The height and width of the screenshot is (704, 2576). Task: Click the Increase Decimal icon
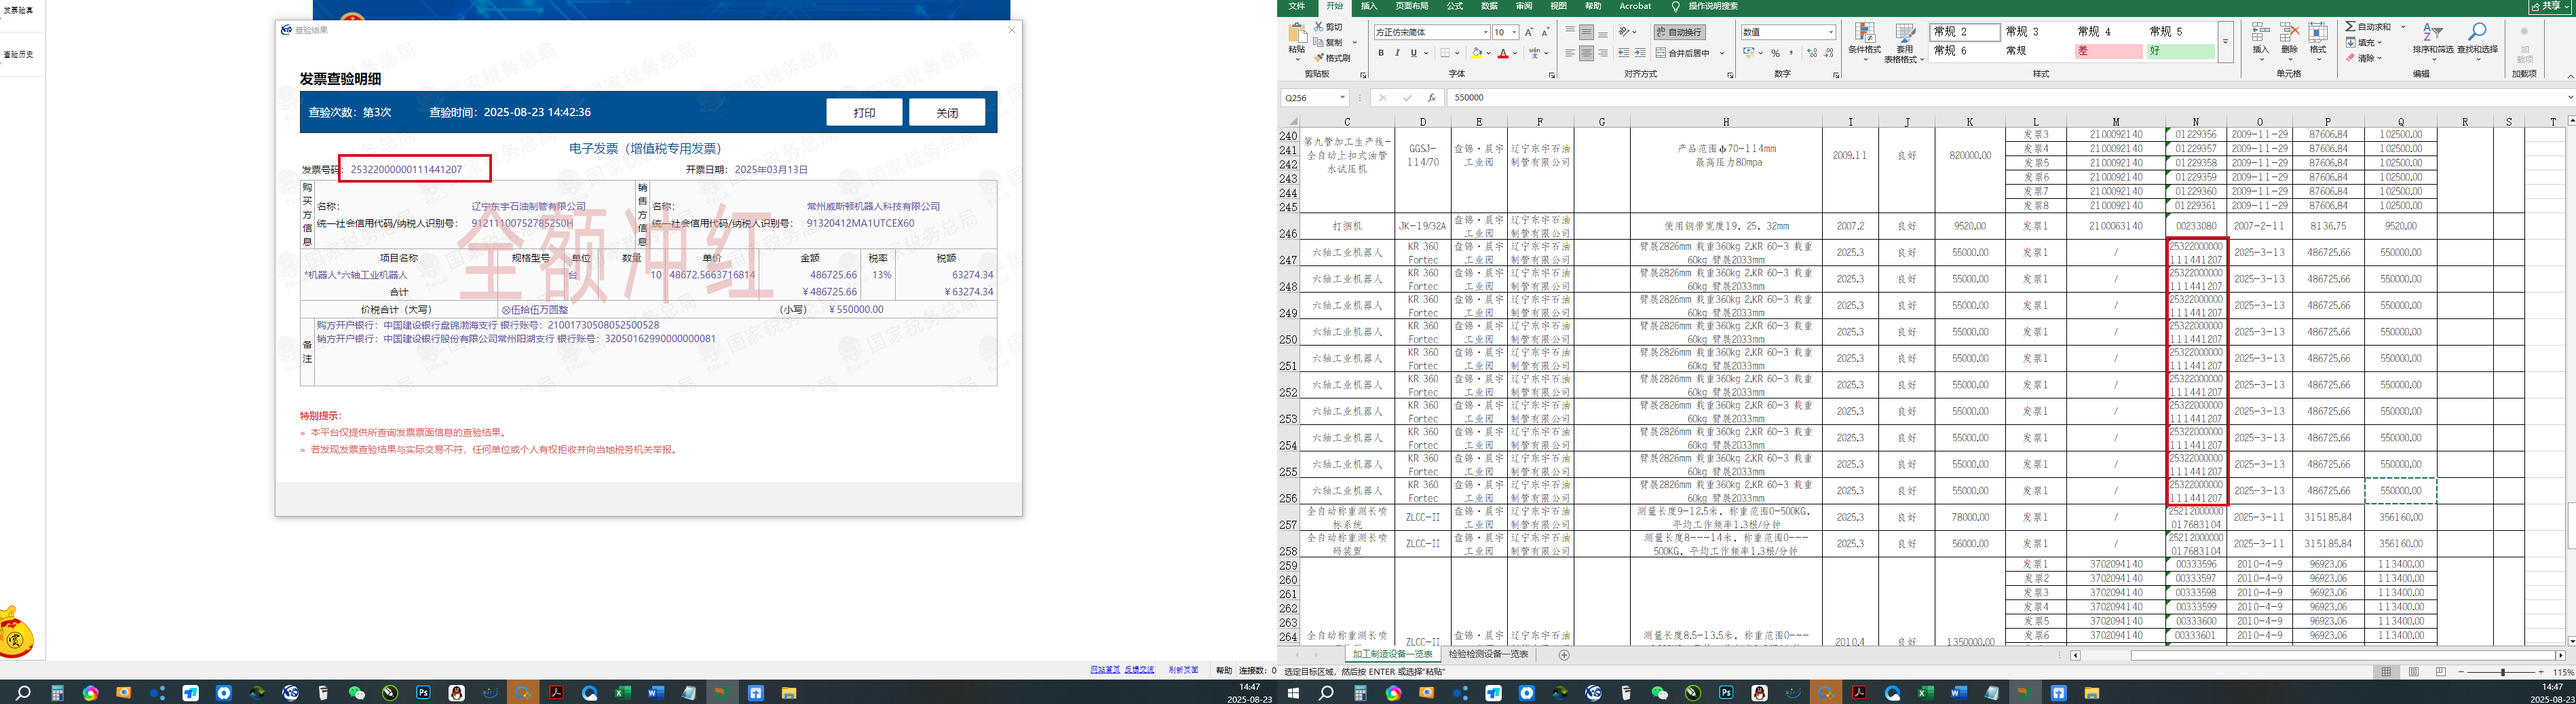1812,53
